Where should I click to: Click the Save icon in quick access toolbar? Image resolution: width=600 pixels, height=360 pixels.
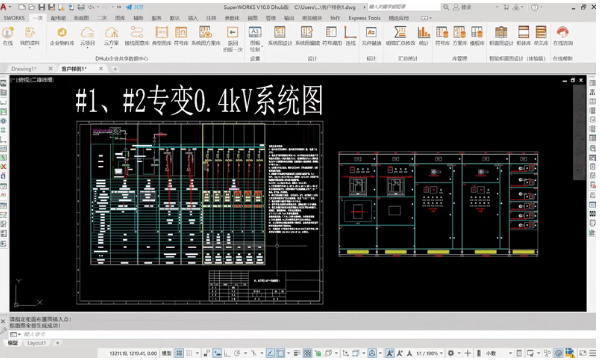pyautogui.click(x=42, y=7)
